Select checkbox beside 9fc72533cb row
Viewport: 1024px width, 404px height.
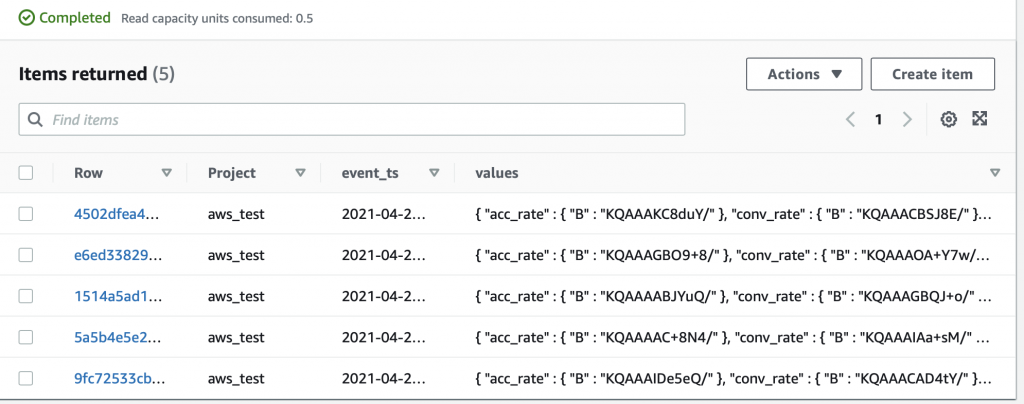point(25,378)
